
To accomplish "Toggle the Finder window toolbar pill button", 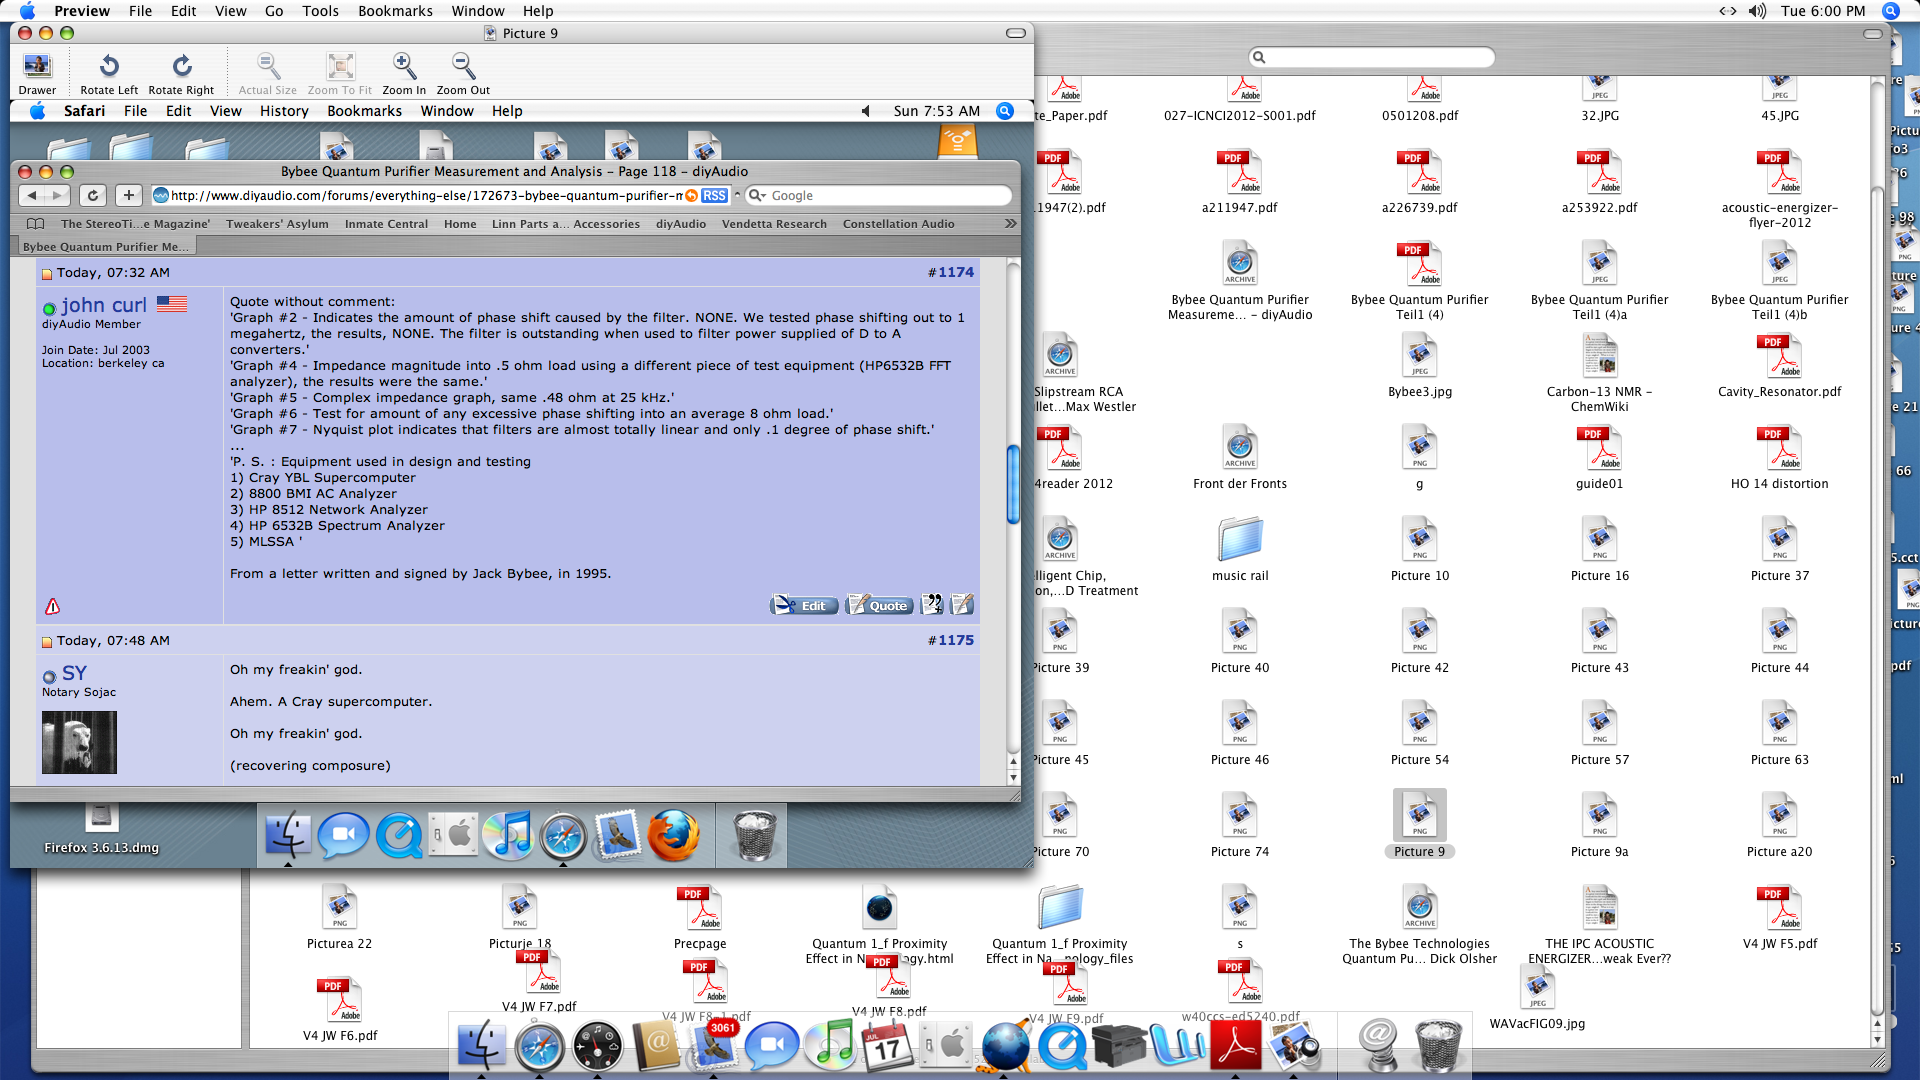I will (1873, 34).
